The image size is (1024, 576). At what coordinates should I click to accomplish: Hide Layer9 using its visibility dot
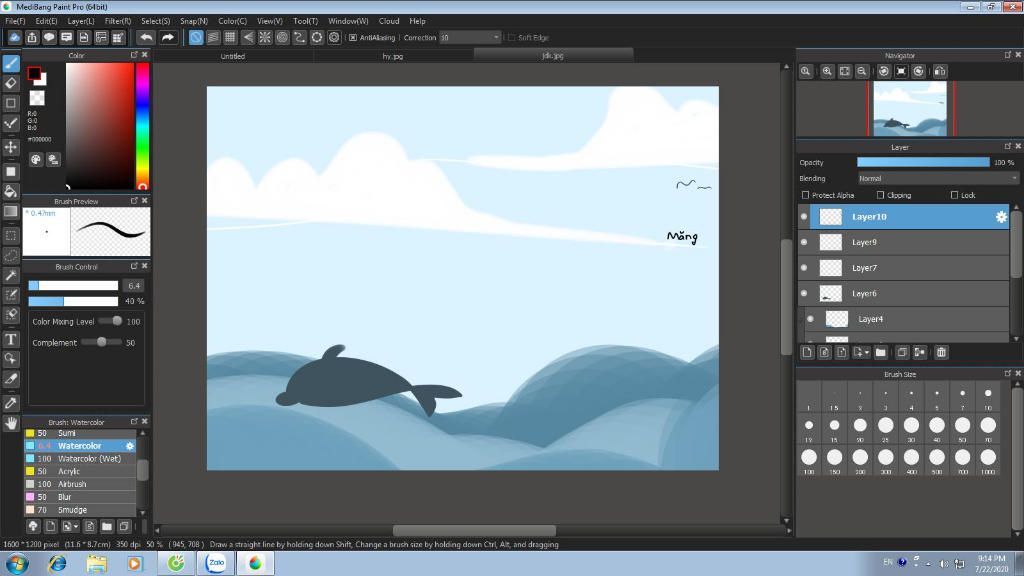tap(804, 242)
